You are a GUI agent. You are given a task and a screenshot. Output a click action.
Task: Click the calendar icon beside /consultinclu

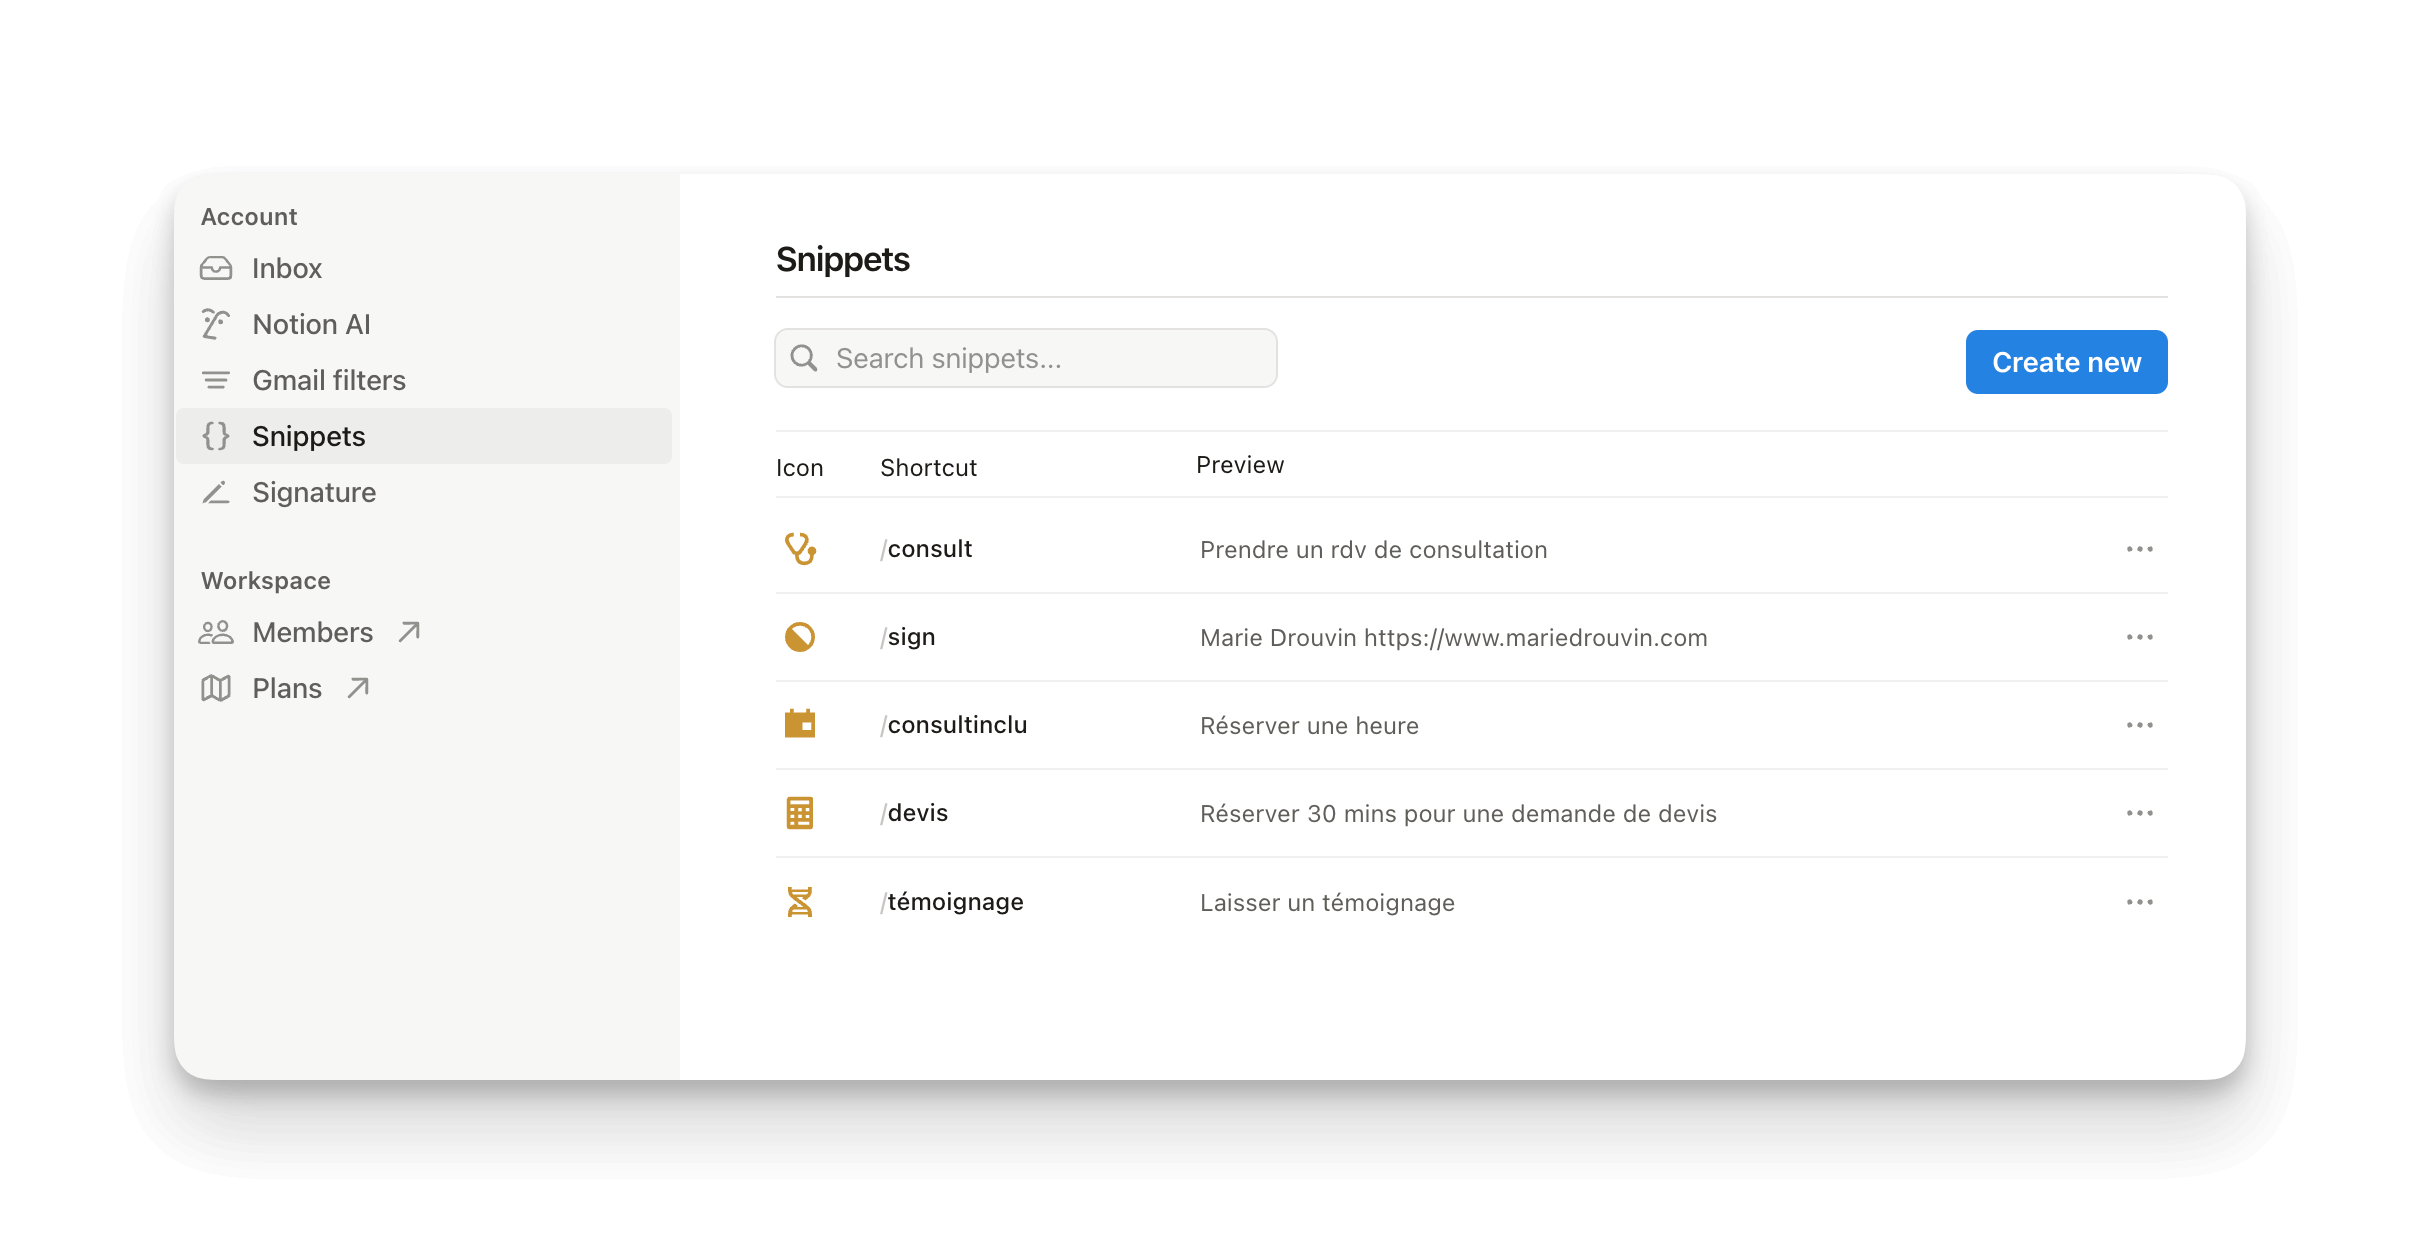coord(800,724)
